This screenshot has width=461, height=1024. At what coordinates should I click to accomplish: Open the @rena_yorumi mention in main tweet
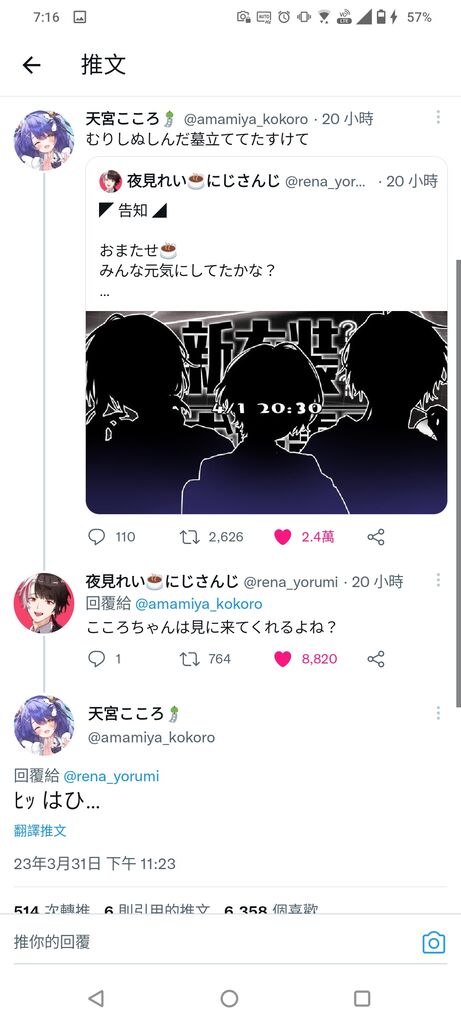pos(111,776)
